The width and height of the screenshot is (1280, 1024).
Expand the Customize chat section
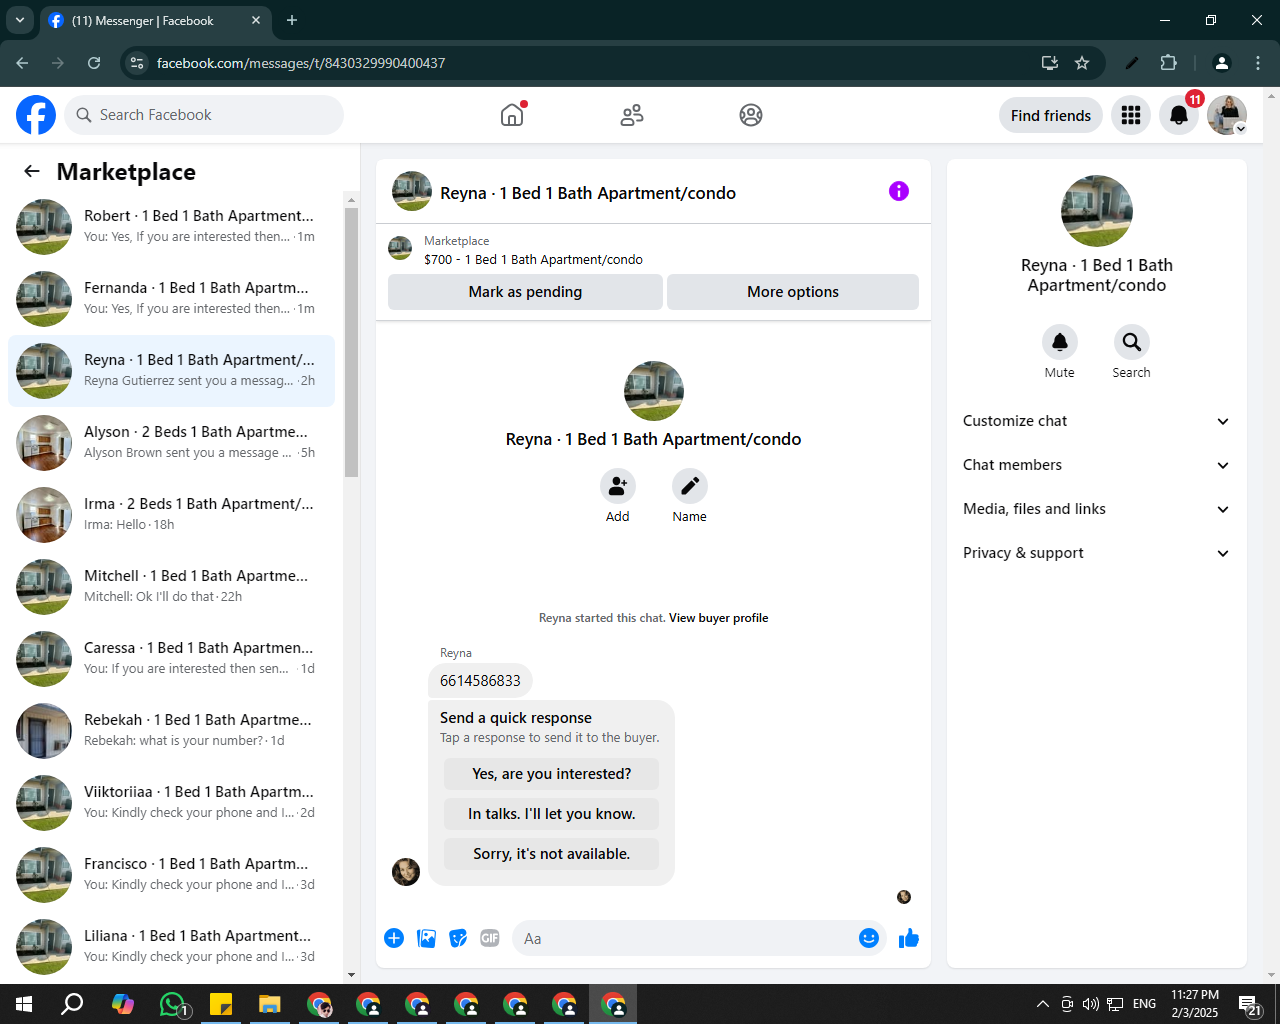[x=1097, y=421]
